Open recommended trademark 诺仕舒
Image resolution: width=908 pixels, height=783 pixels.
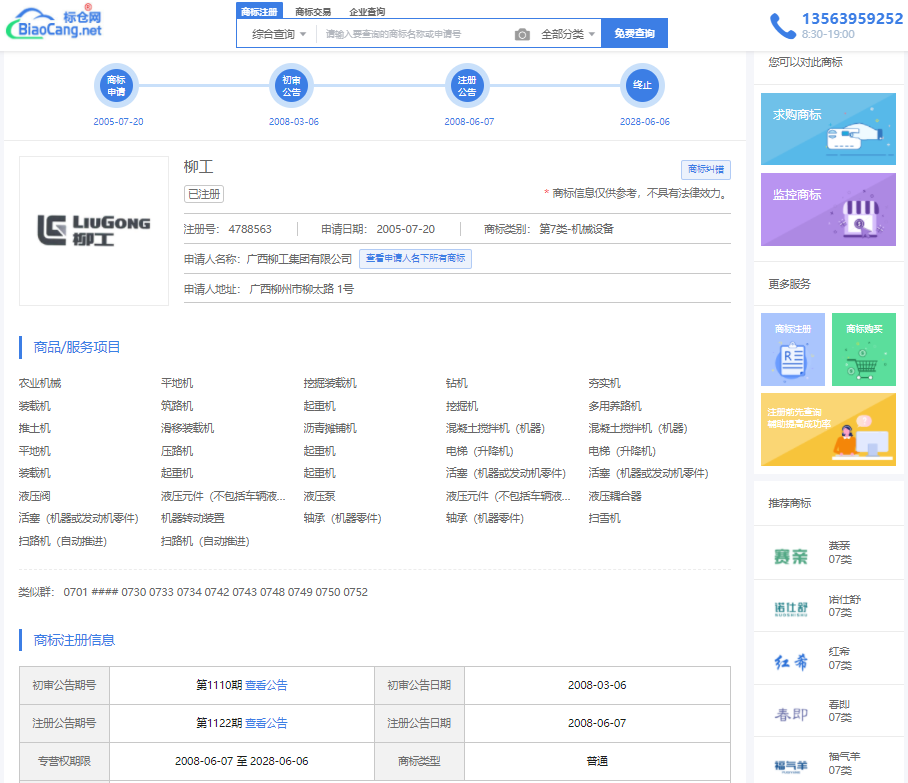829,606
